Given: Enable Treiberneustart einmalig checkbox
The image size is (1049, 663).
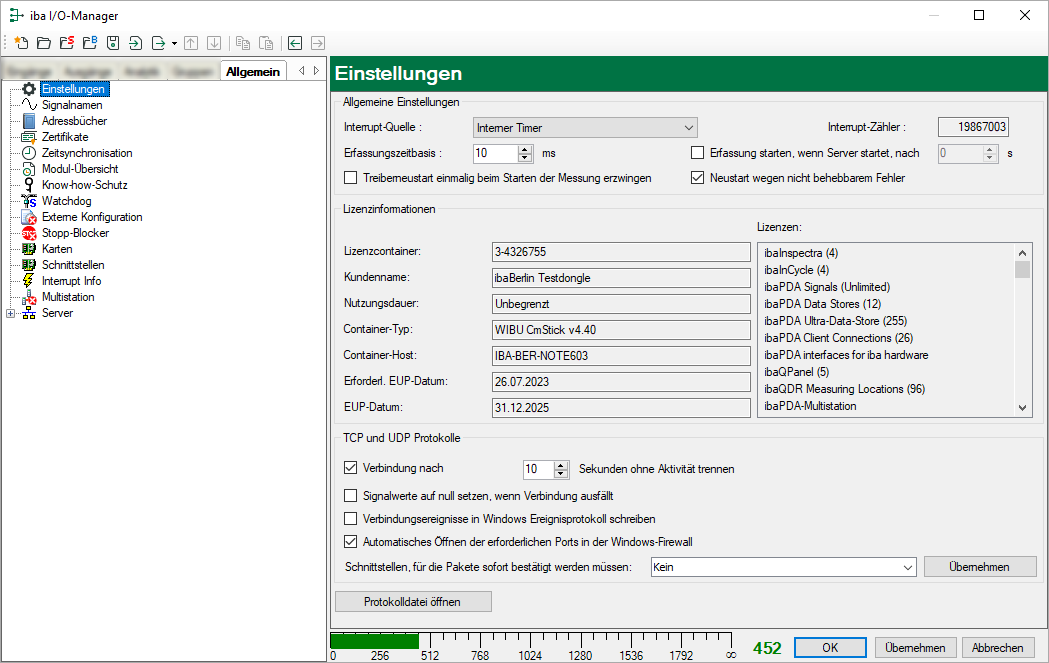Looking at the screenshot, I should click(x=350, y=178).
